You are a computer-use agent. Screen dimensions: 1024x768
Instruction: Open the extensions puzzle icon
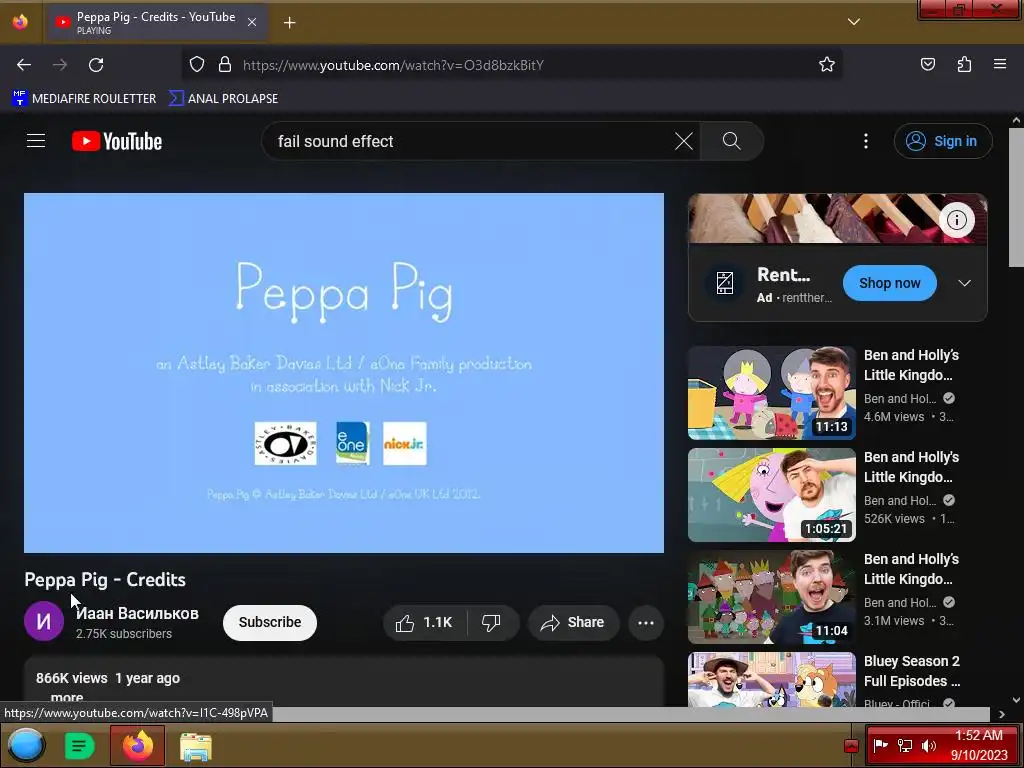pos(964,64)
